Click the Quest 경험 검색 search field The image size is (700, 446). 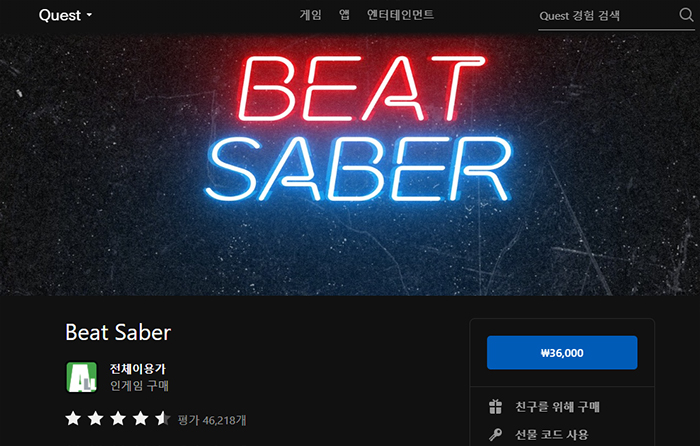(x=607, y=16)
